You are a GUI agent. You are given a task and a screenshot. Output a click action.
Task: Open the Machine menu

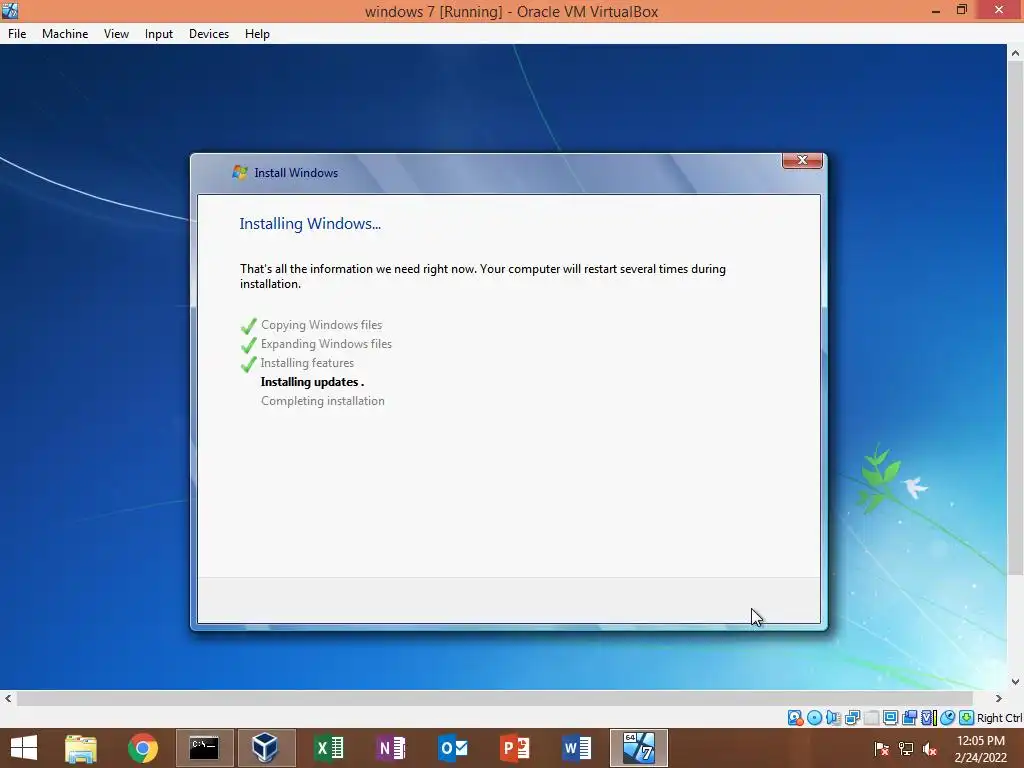click(x=65, y=34)
